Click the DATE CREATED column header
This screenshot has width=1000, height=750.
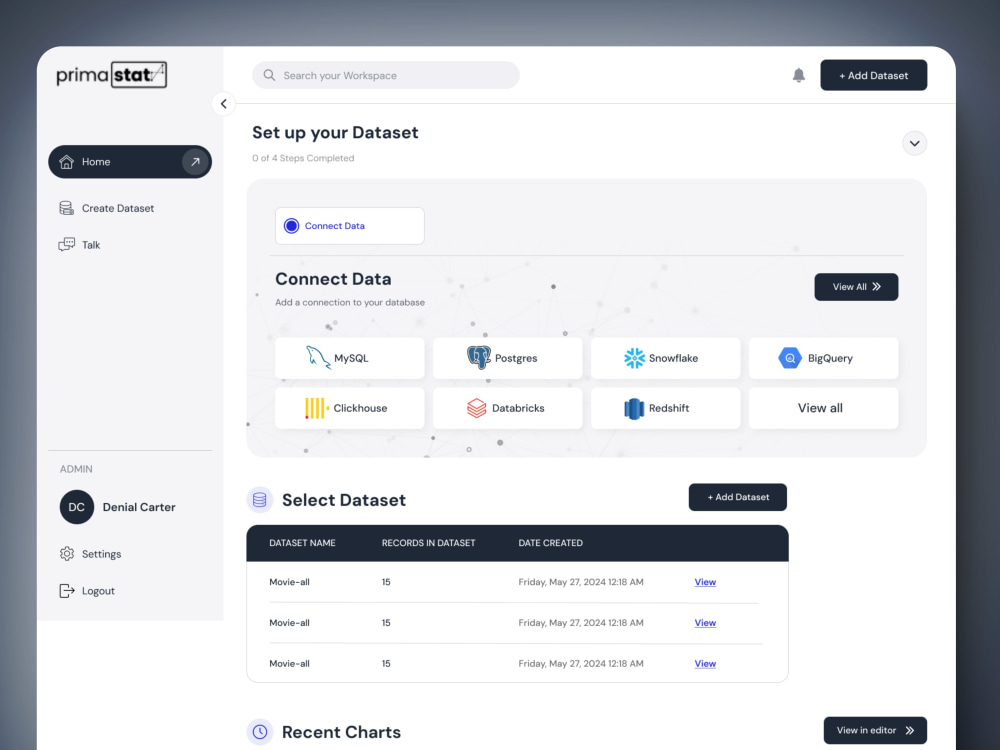click(x=550, y=543)
